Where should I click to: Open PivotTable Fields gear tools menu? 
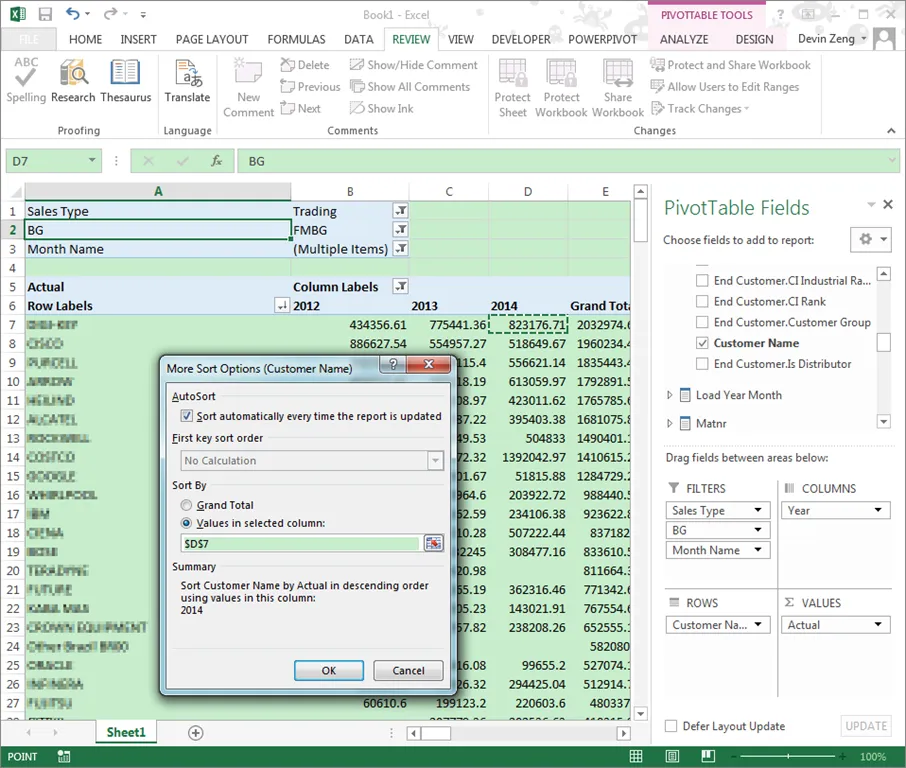coord(871,239)
